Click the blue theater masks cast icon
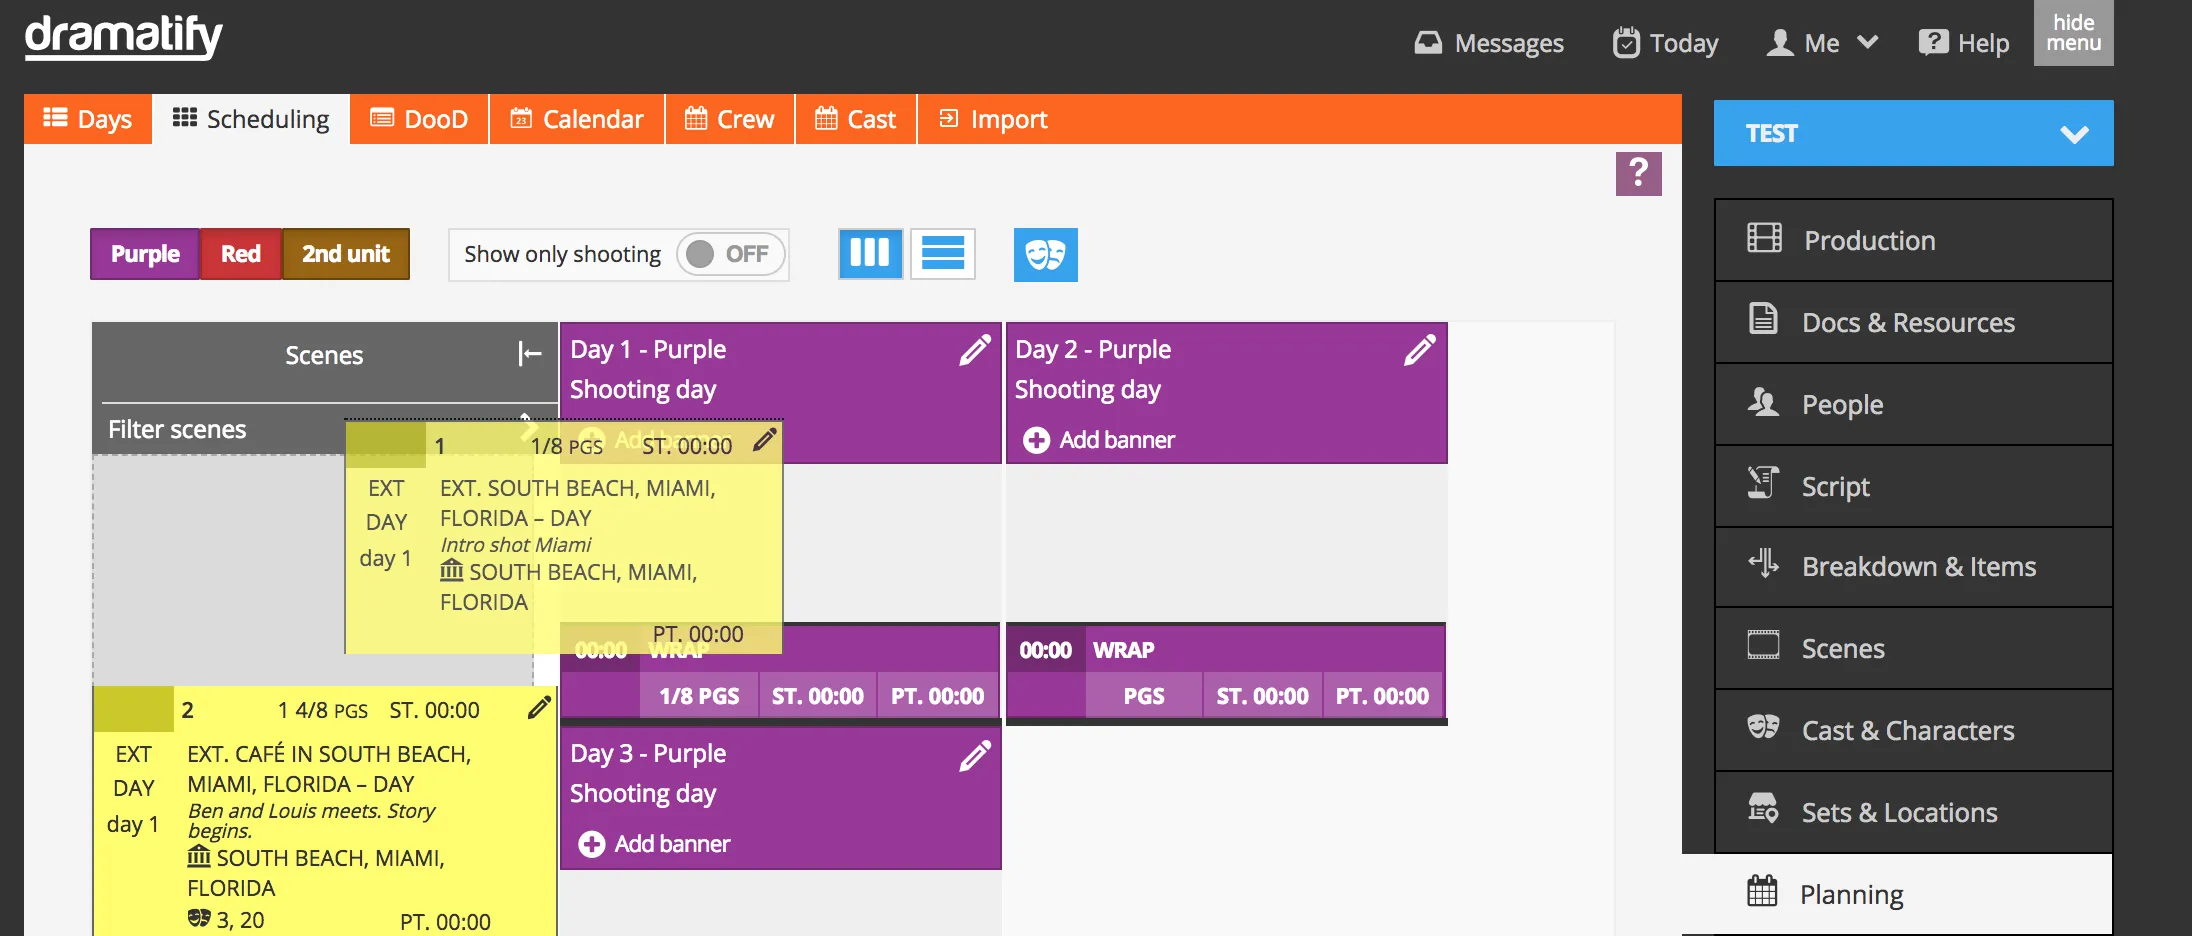 coord(1045,254)
